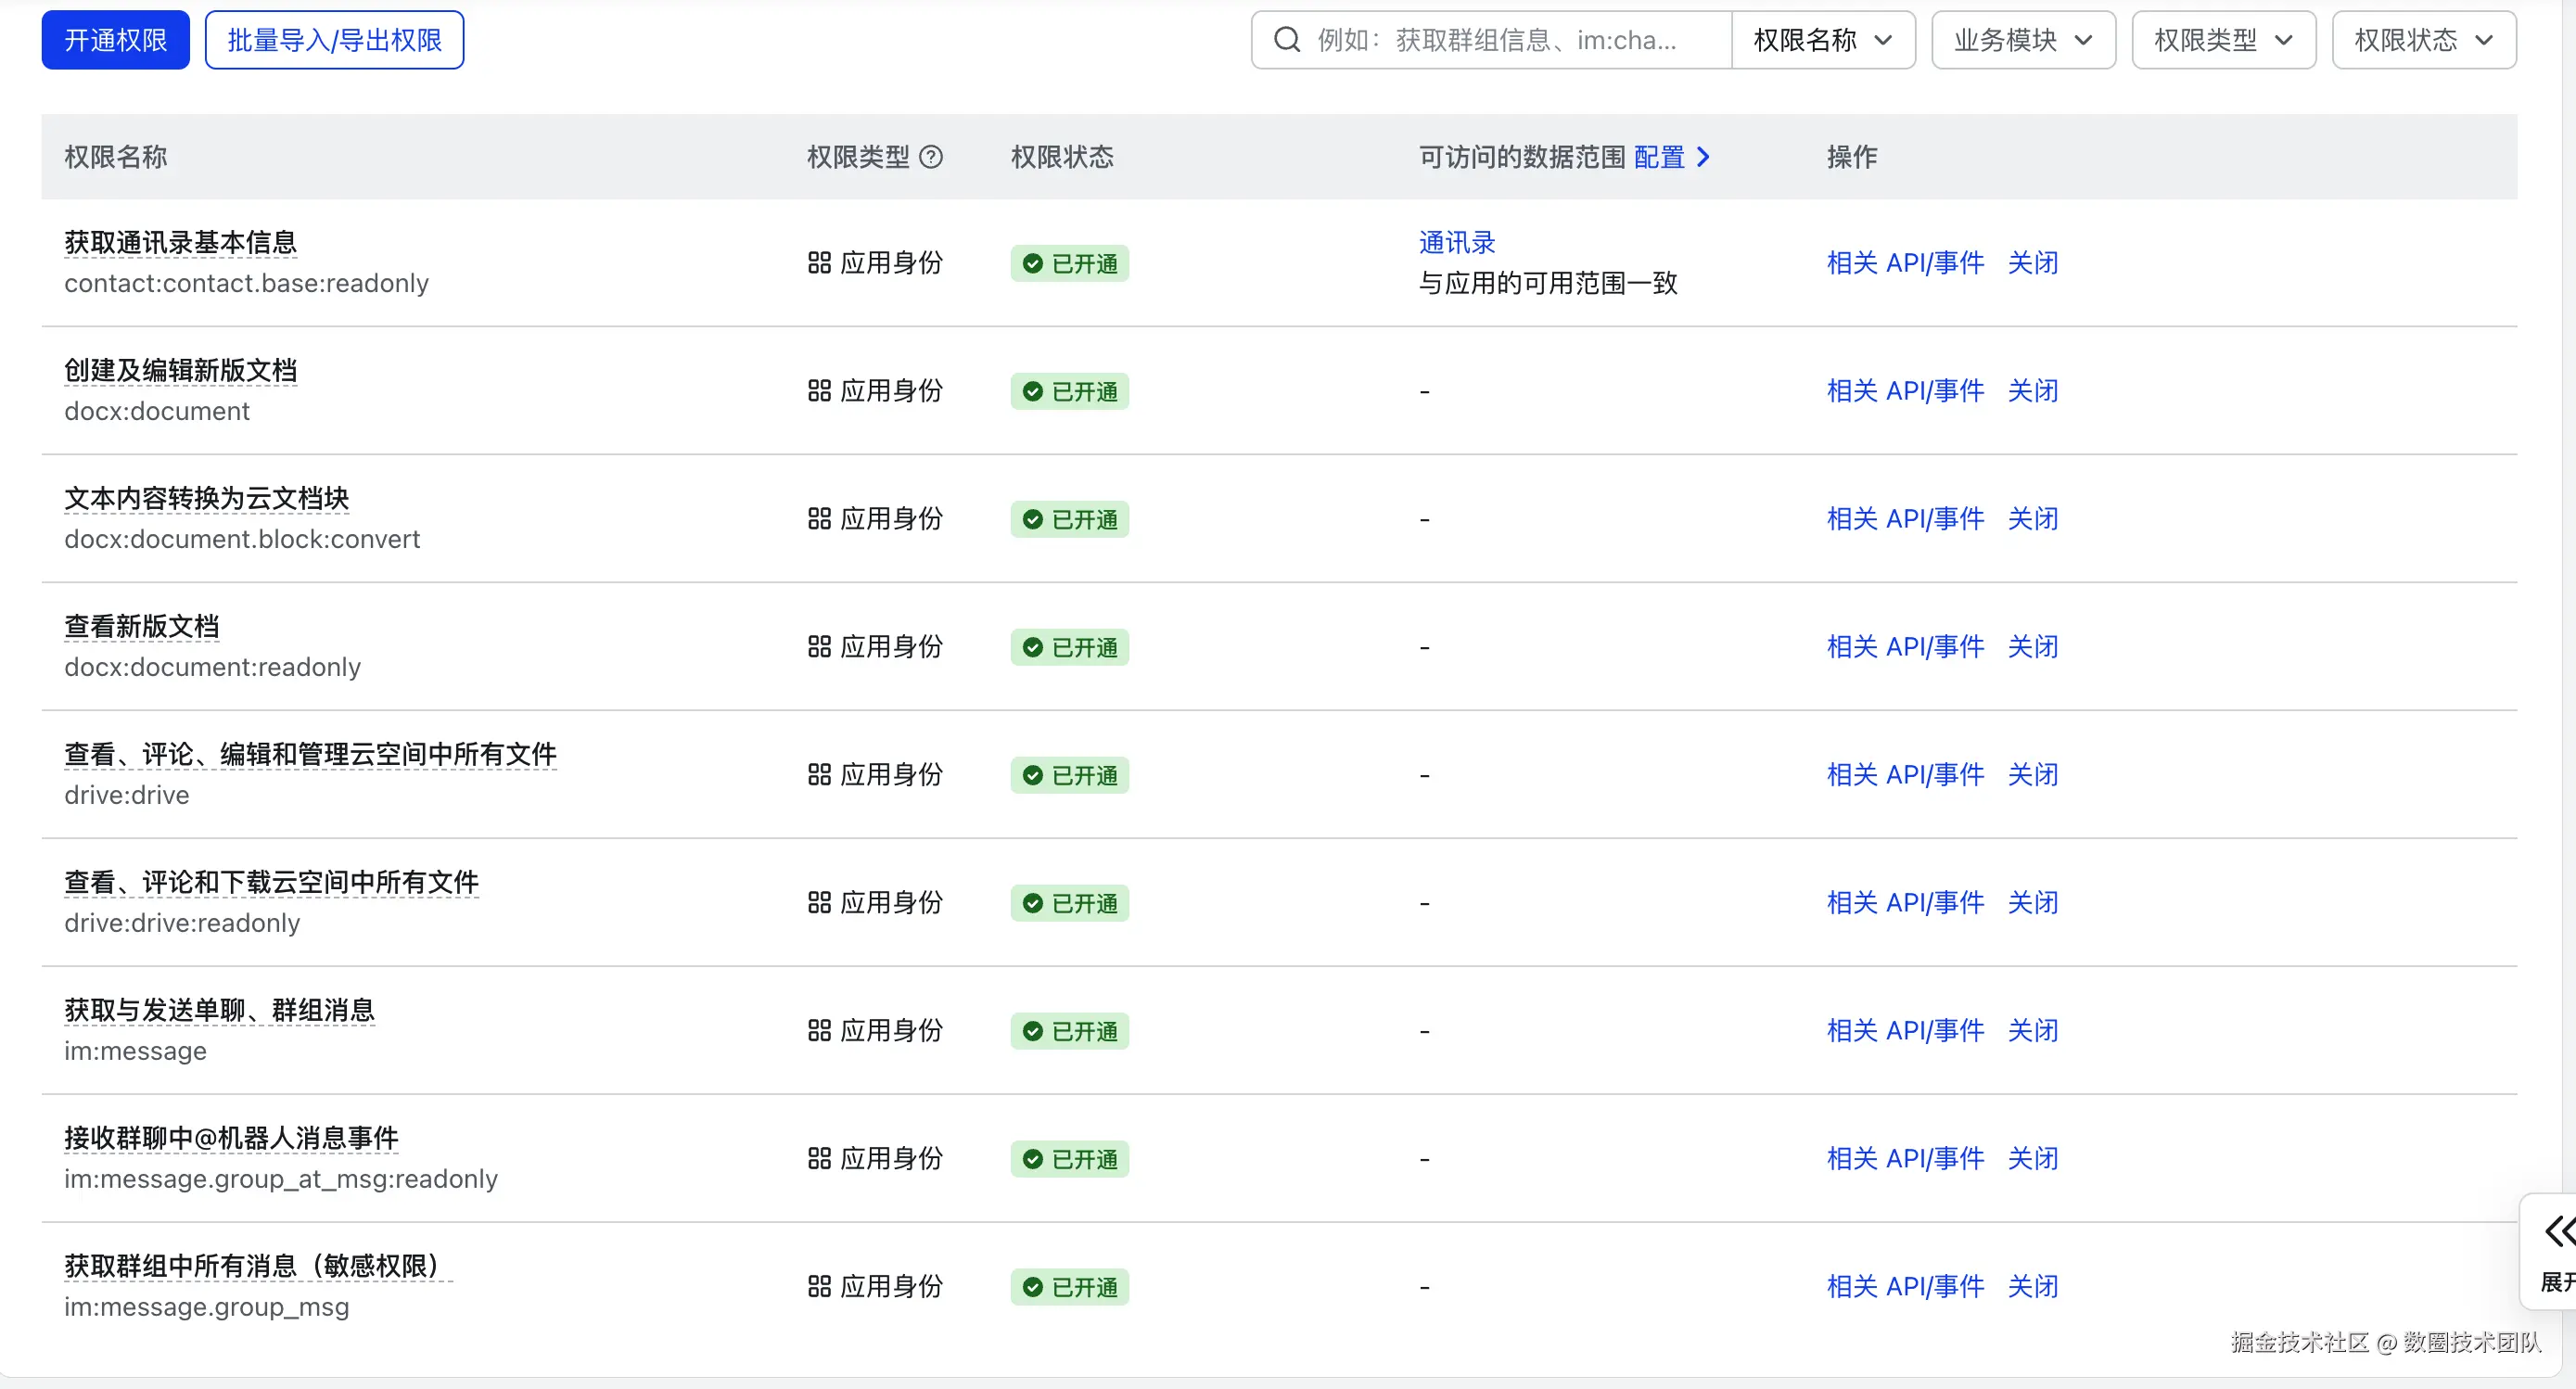Viewport: 2576px width, 1389px height.
Task: Expand the 业务模块 filter dropdown
Action: click(x=2022, y=40)
